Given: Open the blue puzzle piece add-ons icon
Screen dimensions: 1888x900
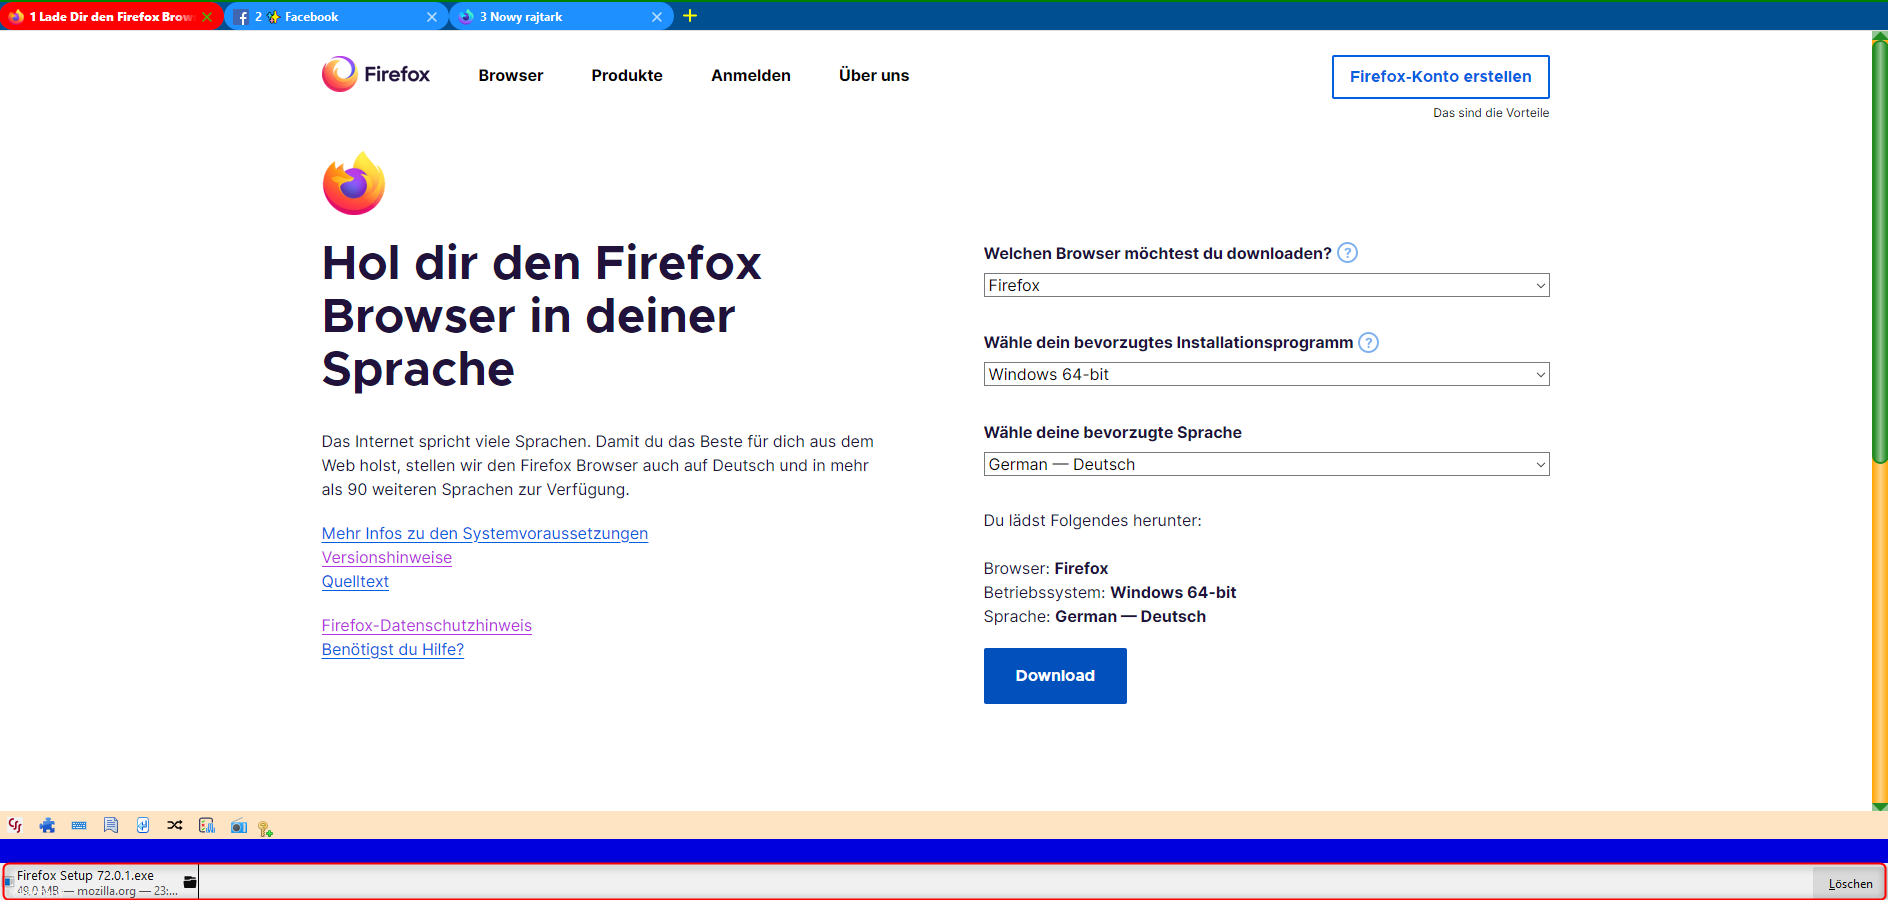Looking at the screenshot, I should point(47,825).
